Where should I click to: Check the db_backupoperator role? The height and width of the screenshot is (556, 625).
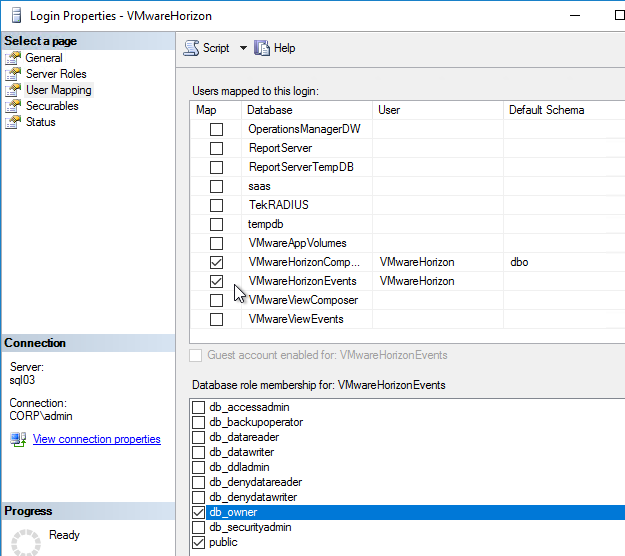[199, 422]
